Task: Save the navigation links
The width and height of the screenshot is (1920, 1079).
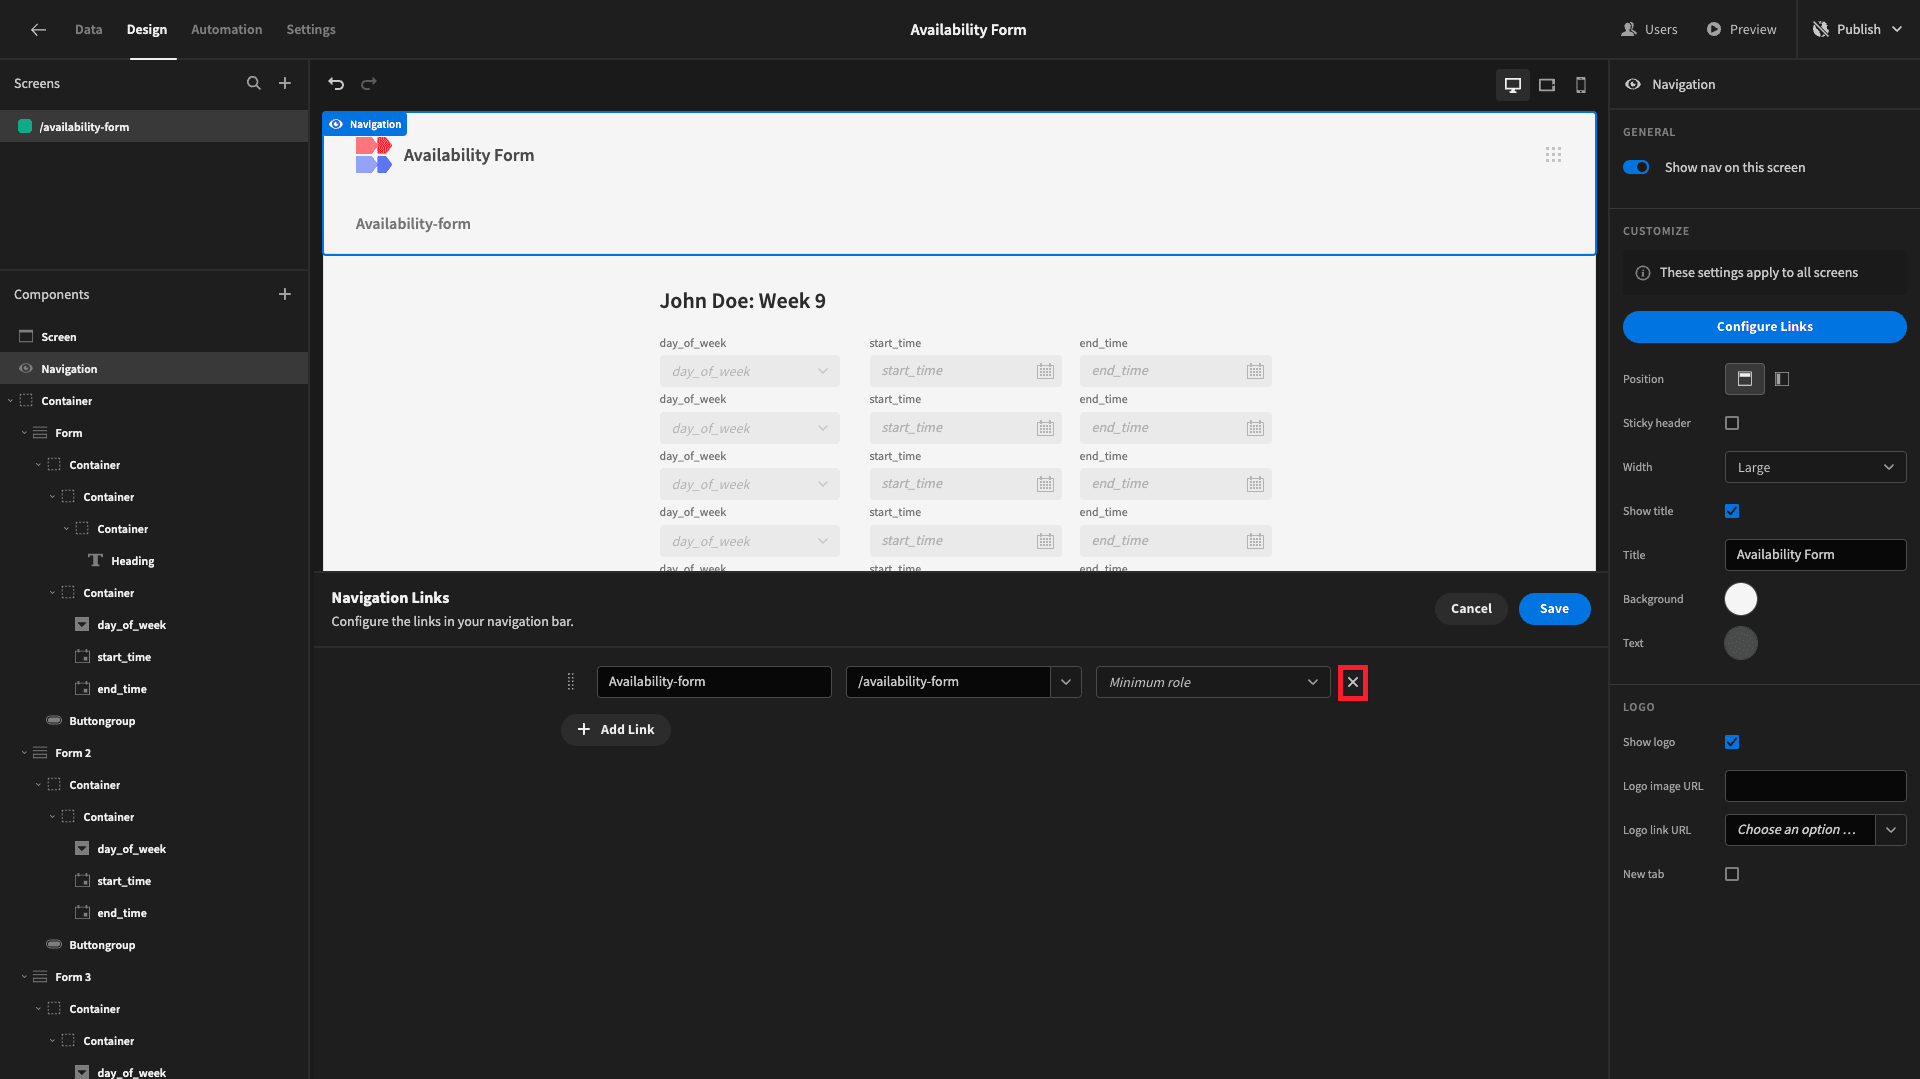Action: pos(1554,609)
